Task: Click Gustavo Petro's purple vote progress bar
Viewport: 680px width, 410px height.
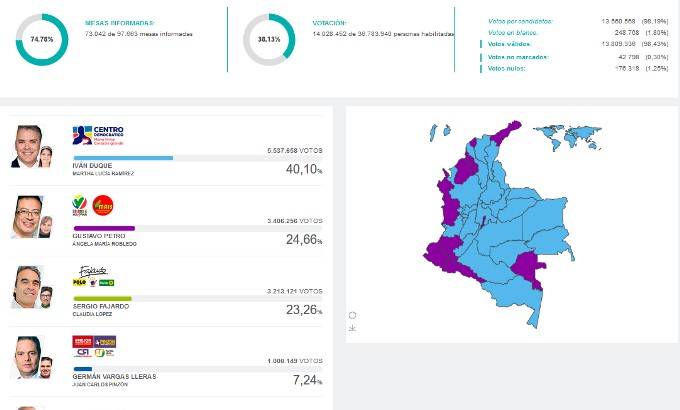Action: coord(104,228)
